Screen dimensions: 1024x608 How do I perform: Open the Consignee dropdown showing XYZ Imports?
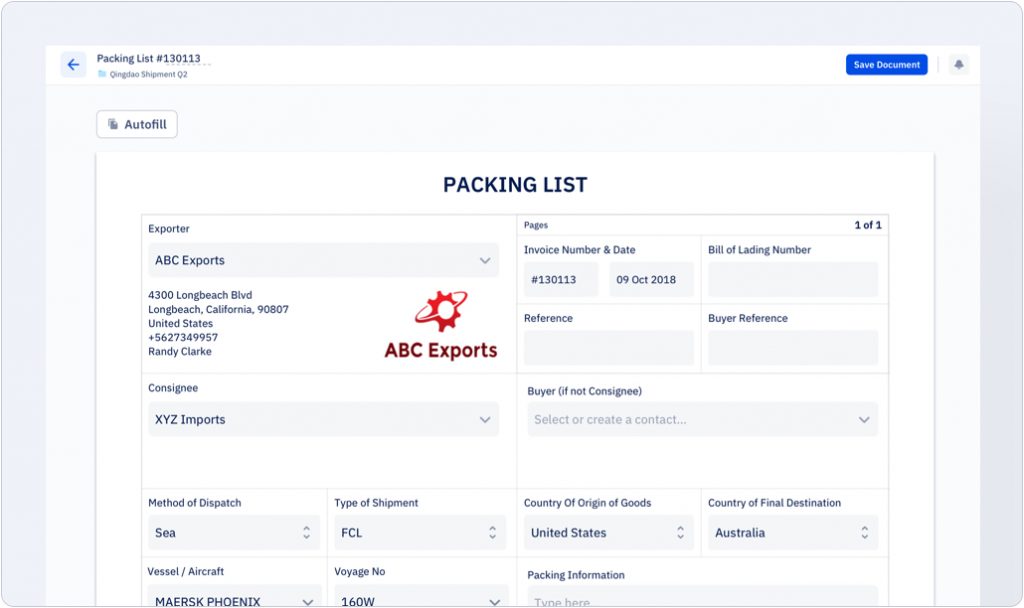(323, 419)
